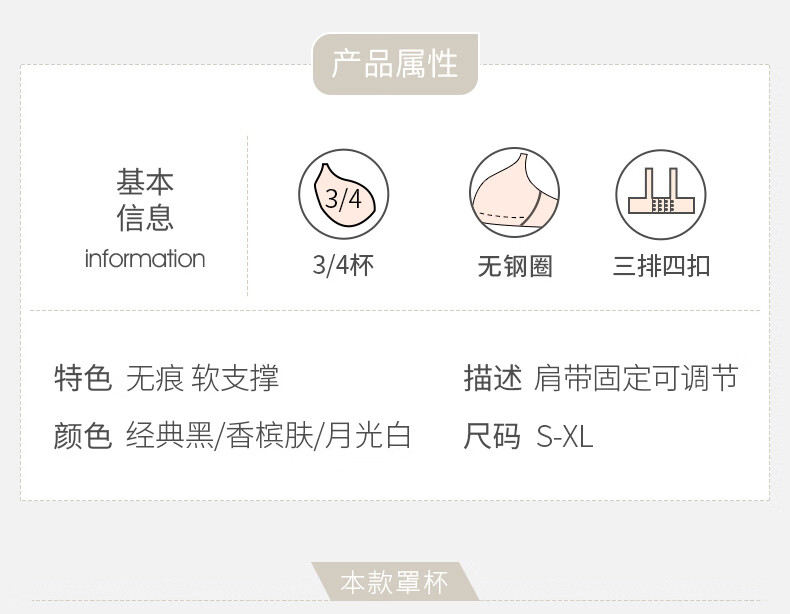
Task: Click the 无钢圈 label text
Action: pos(515,266)
